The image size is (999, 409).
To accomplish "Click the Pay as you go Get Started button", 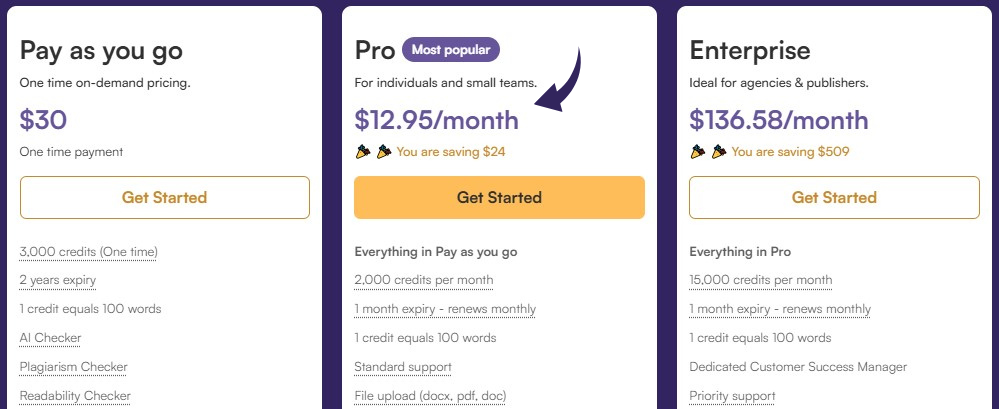I will [x=164, y=198].
